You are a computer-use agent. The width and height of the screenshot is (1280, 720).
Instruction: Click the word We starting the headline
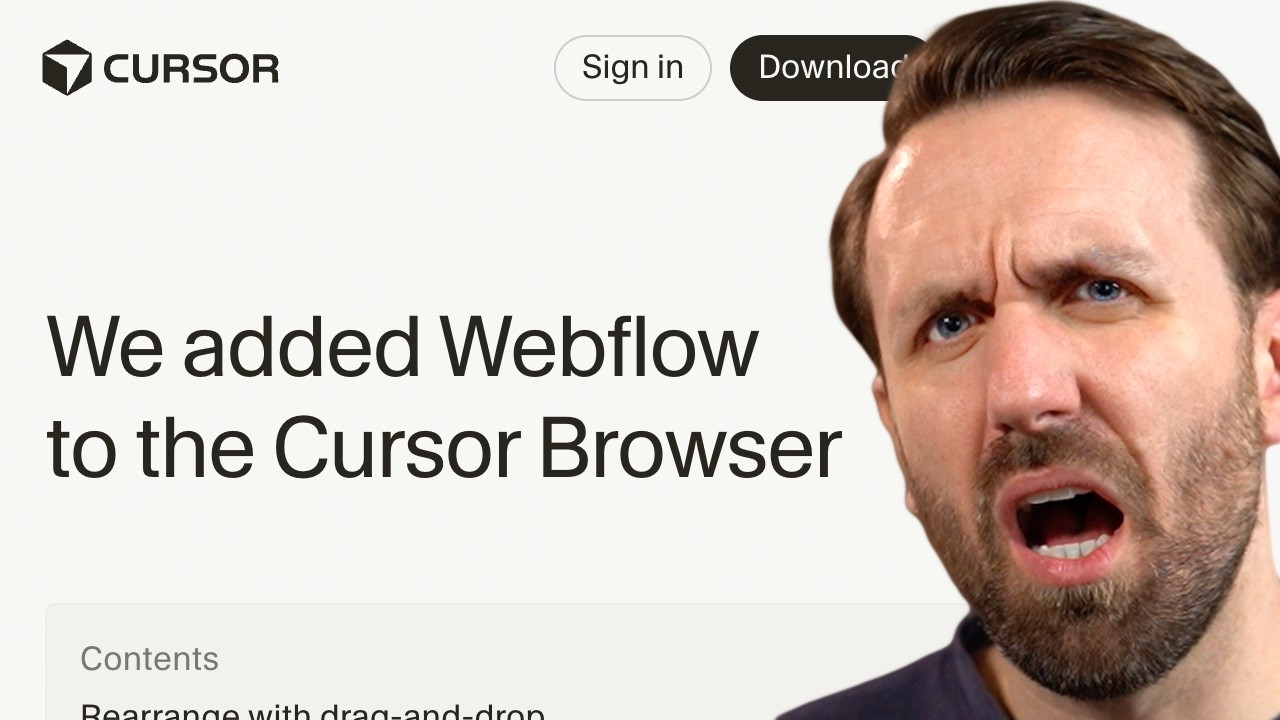pos(105,346)
